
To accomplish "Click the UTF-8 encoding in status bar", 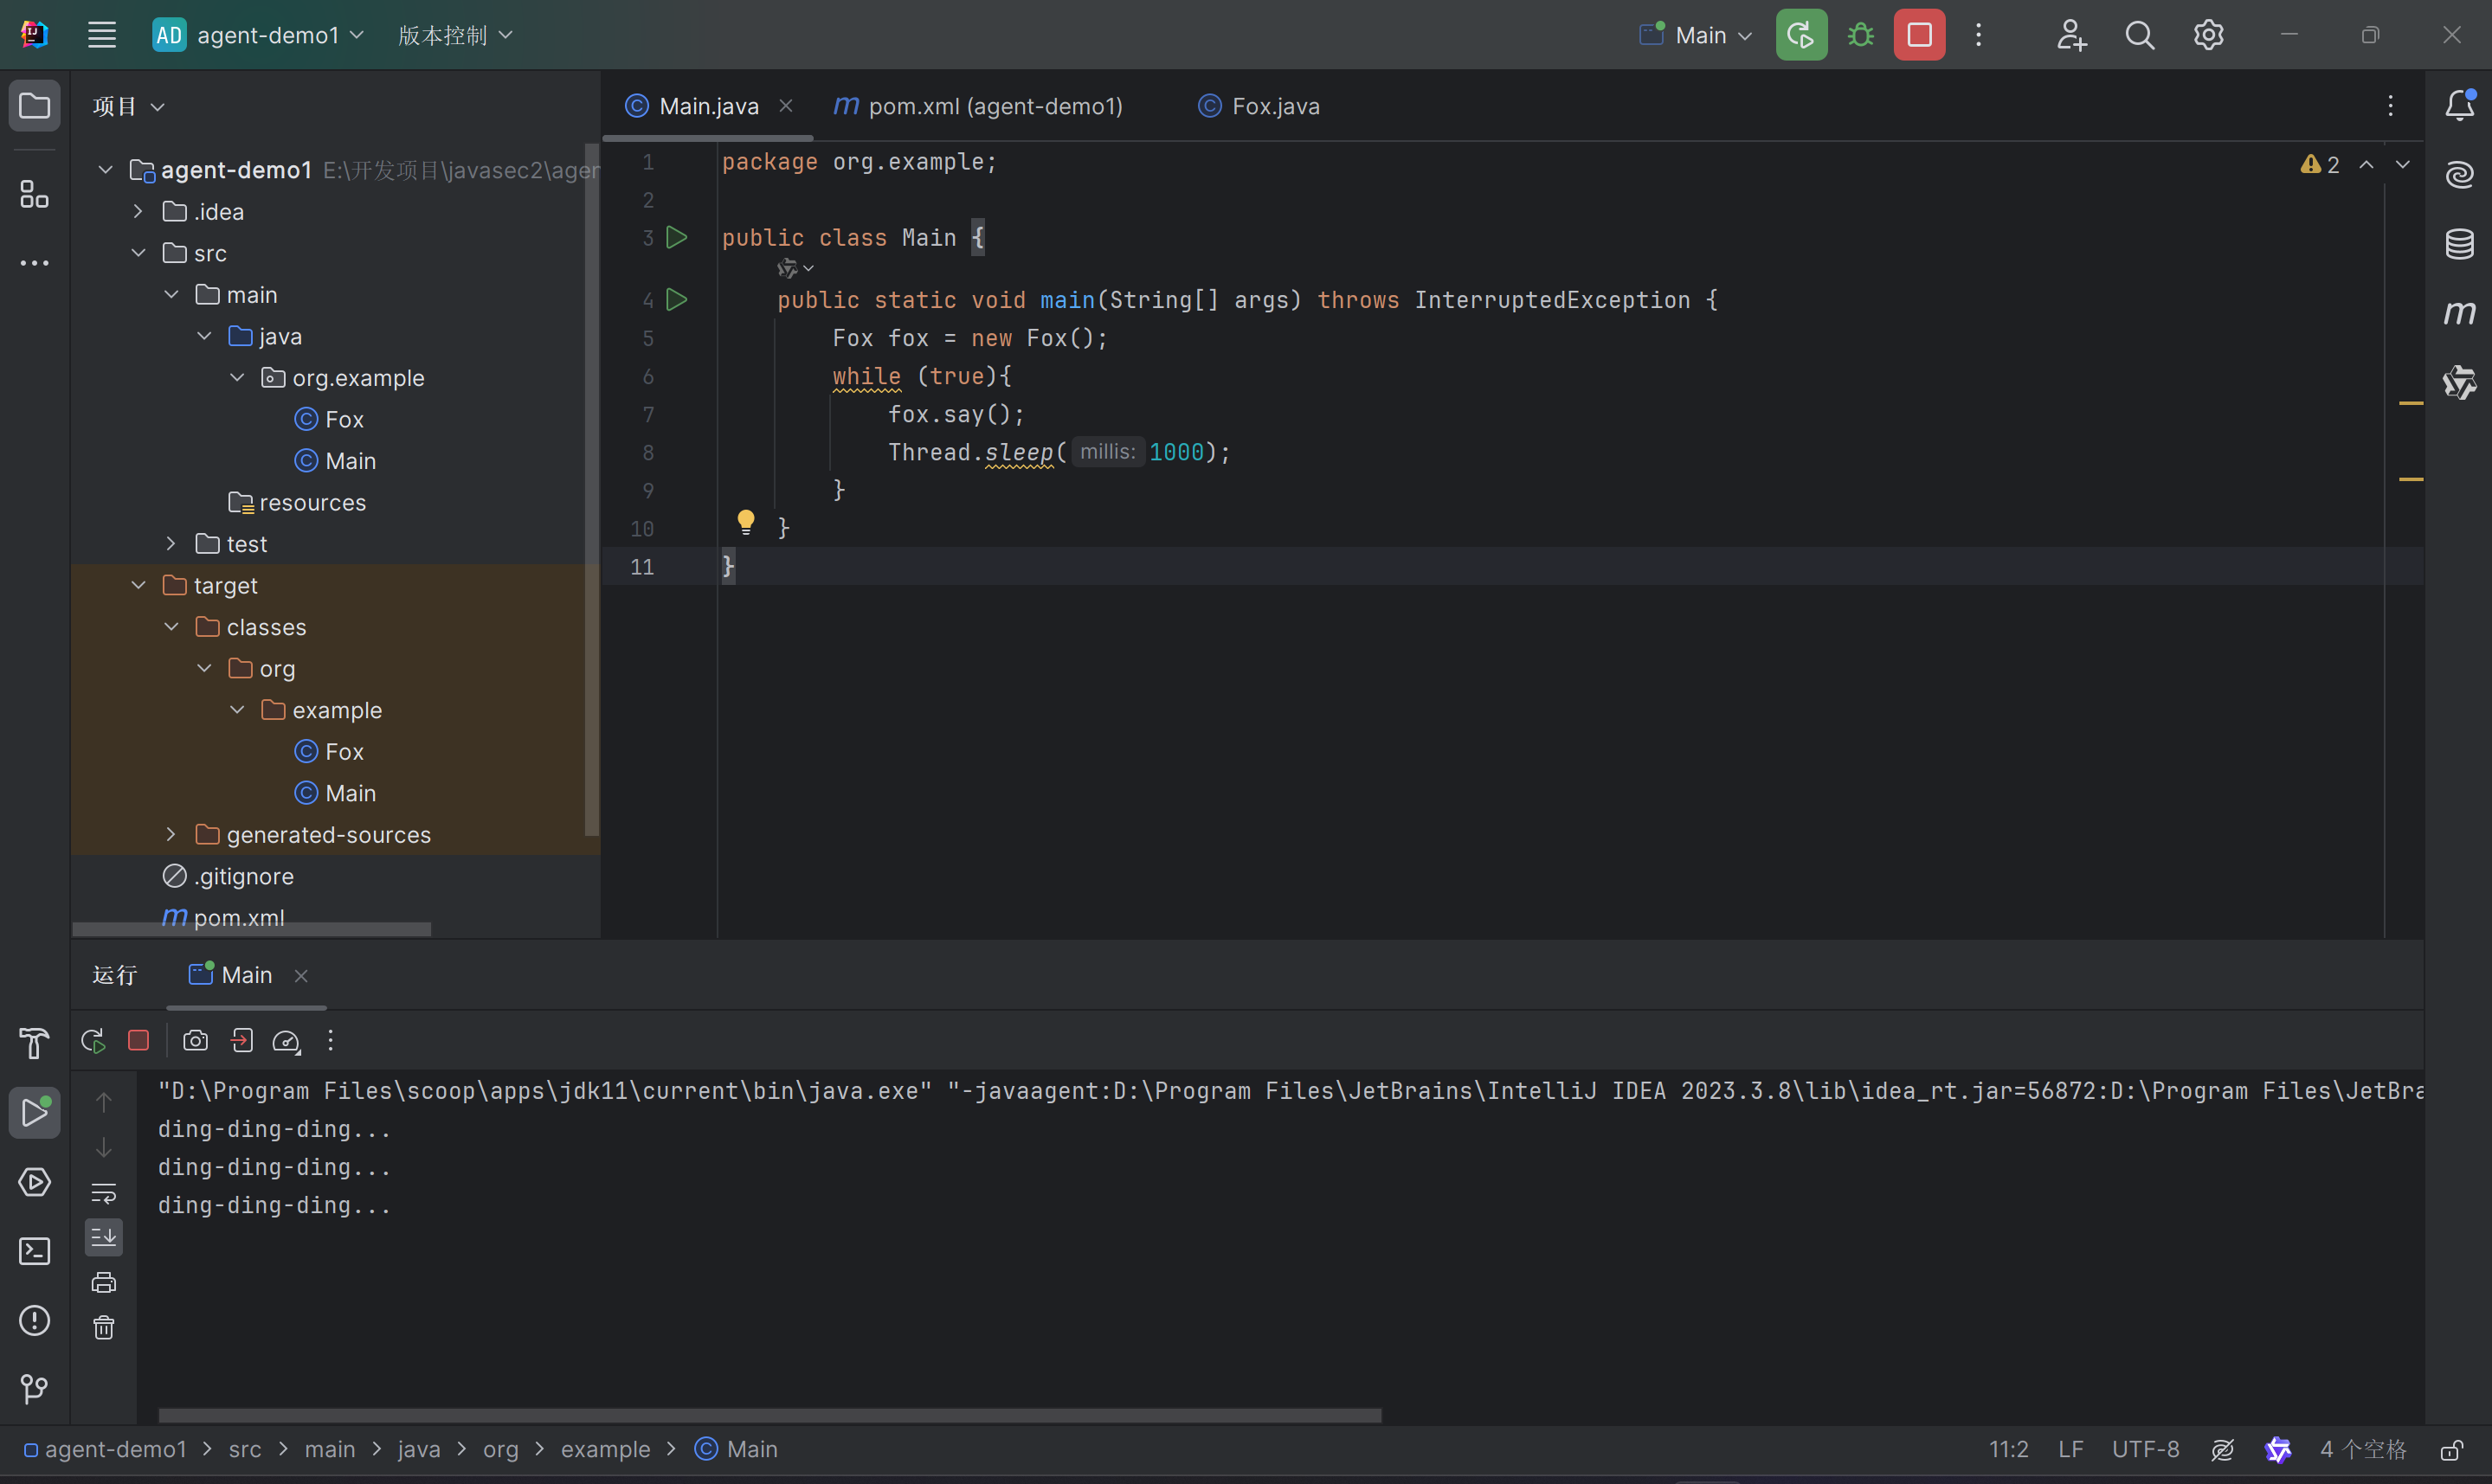I will coord(2145,1450).
